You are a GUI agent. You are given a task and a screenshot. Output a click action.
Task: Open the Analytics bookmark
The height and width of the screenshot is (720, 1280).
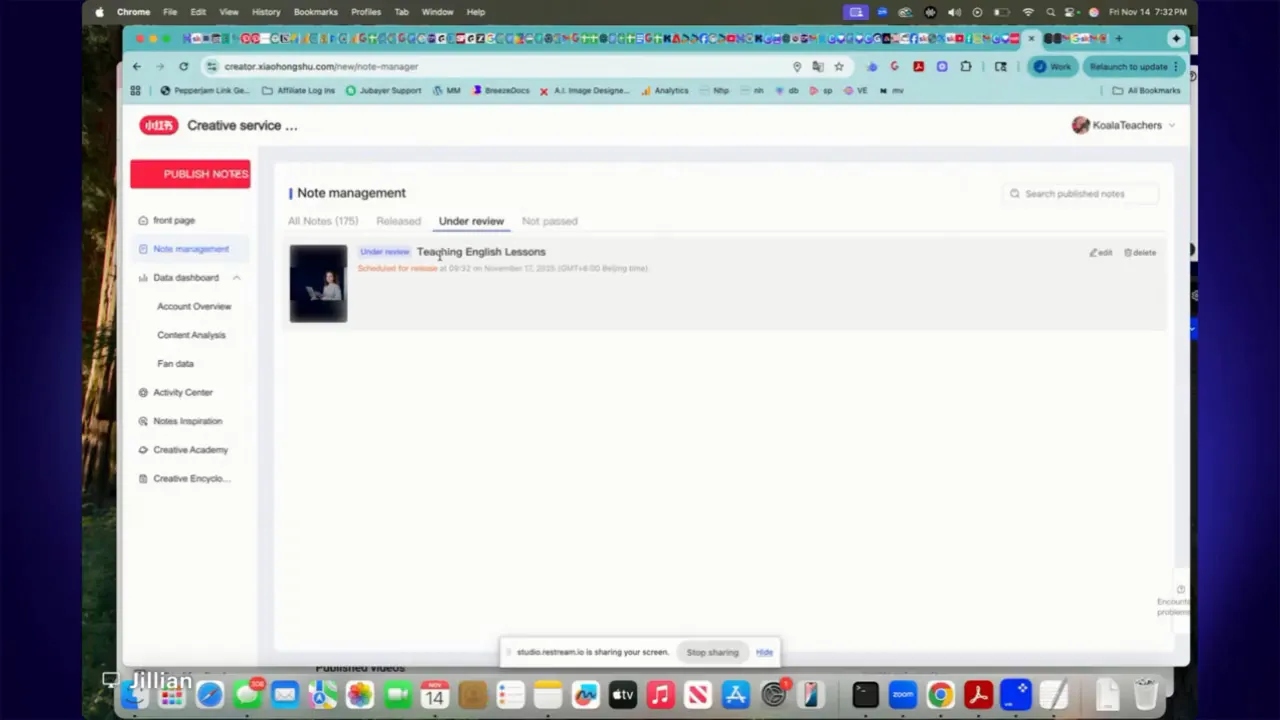[x=665, y=91]
